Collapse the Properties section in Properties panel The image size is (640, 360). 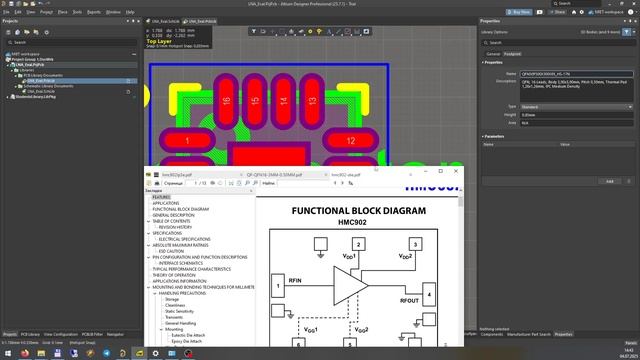point(482,62)
